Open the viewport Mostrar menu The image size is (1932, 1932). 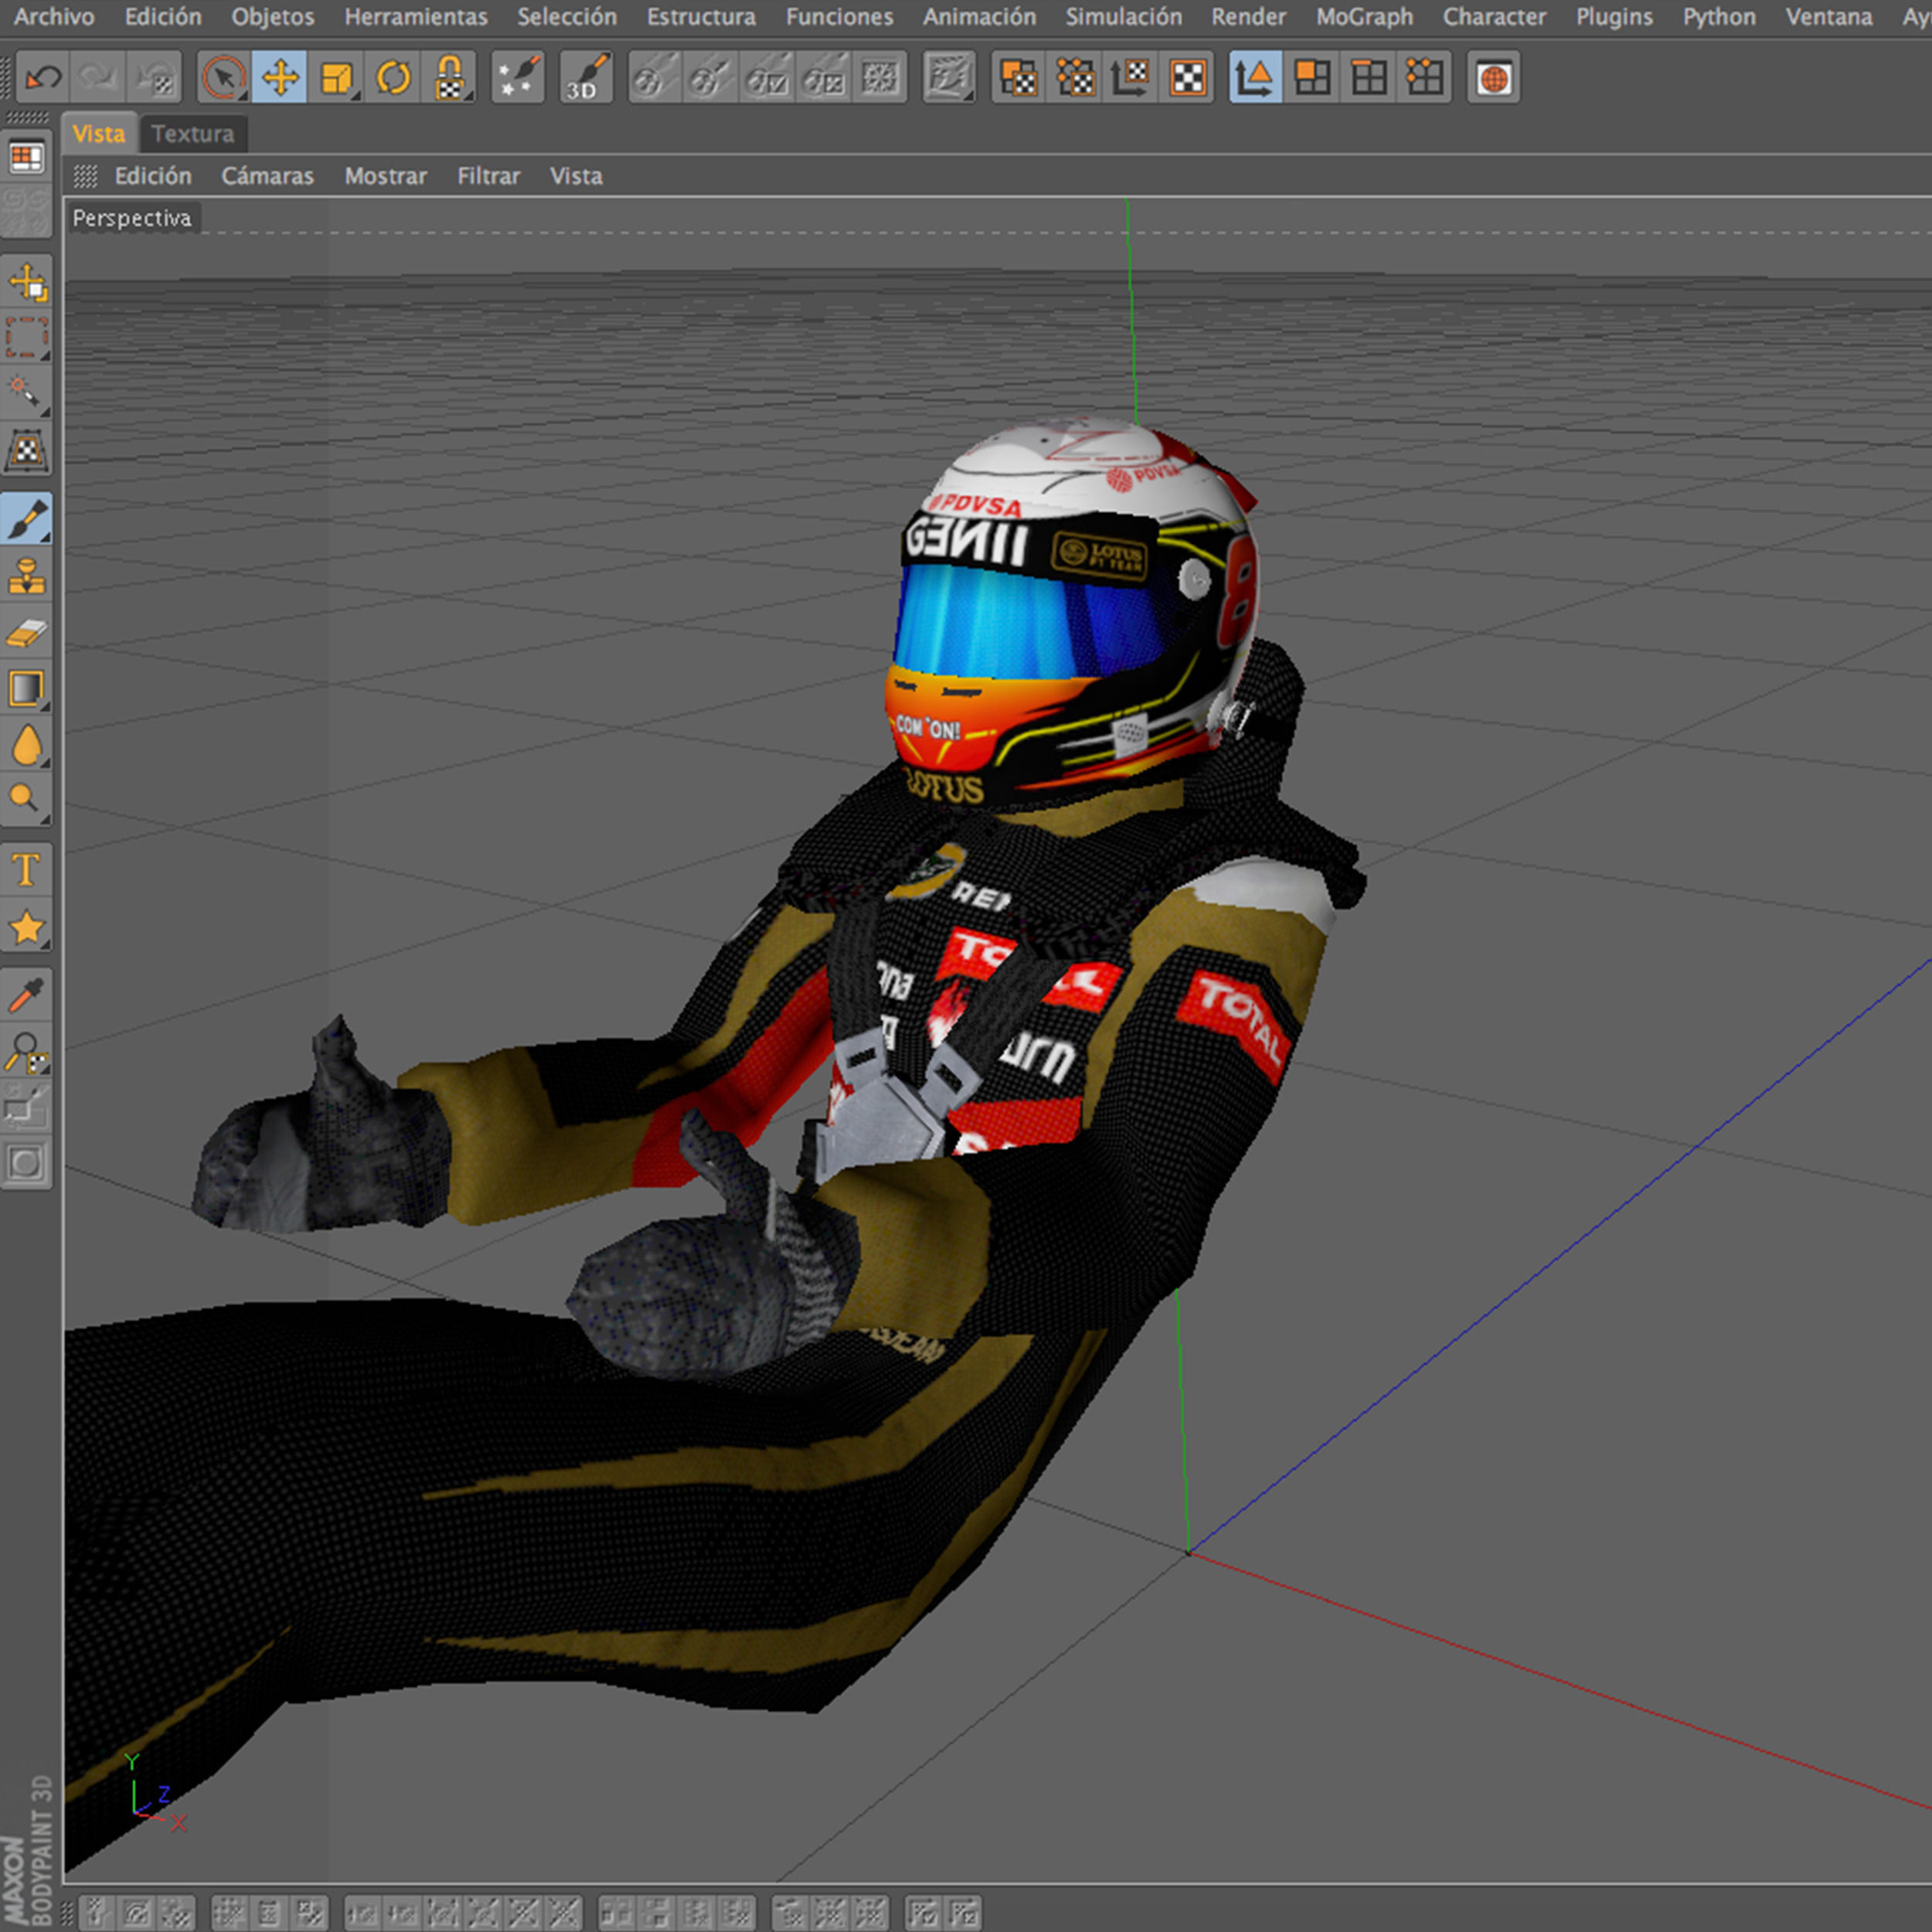[x=385, y=176]
